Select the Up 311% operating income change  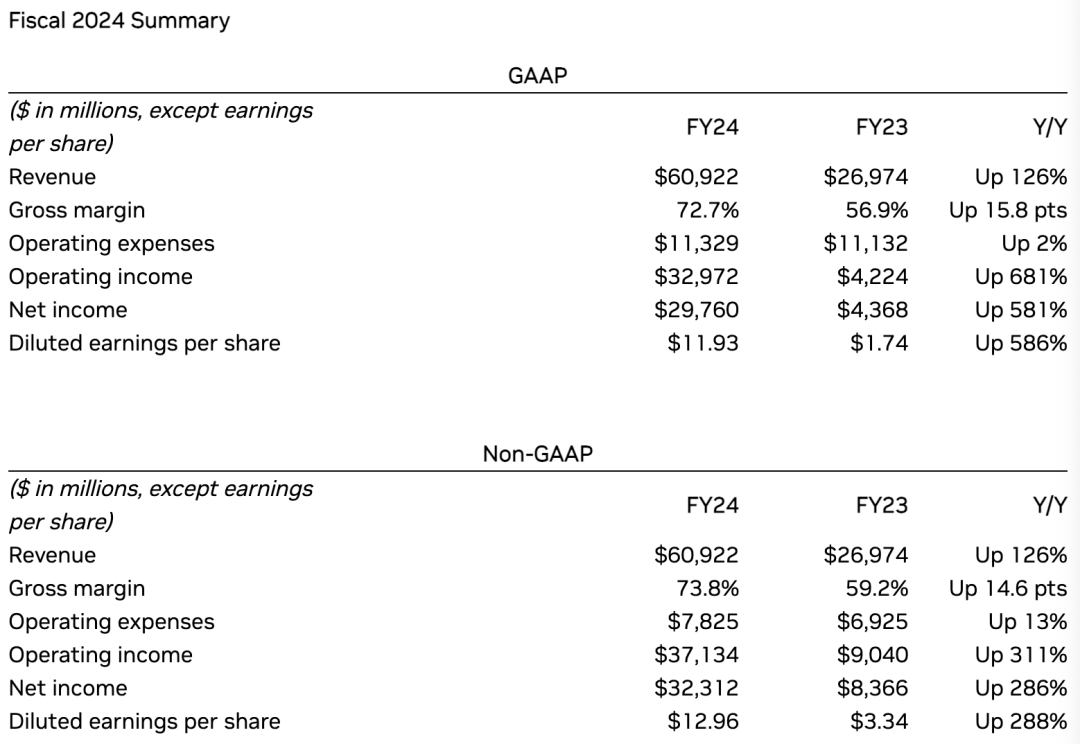pyautogui.click(x=1021, y=655)
